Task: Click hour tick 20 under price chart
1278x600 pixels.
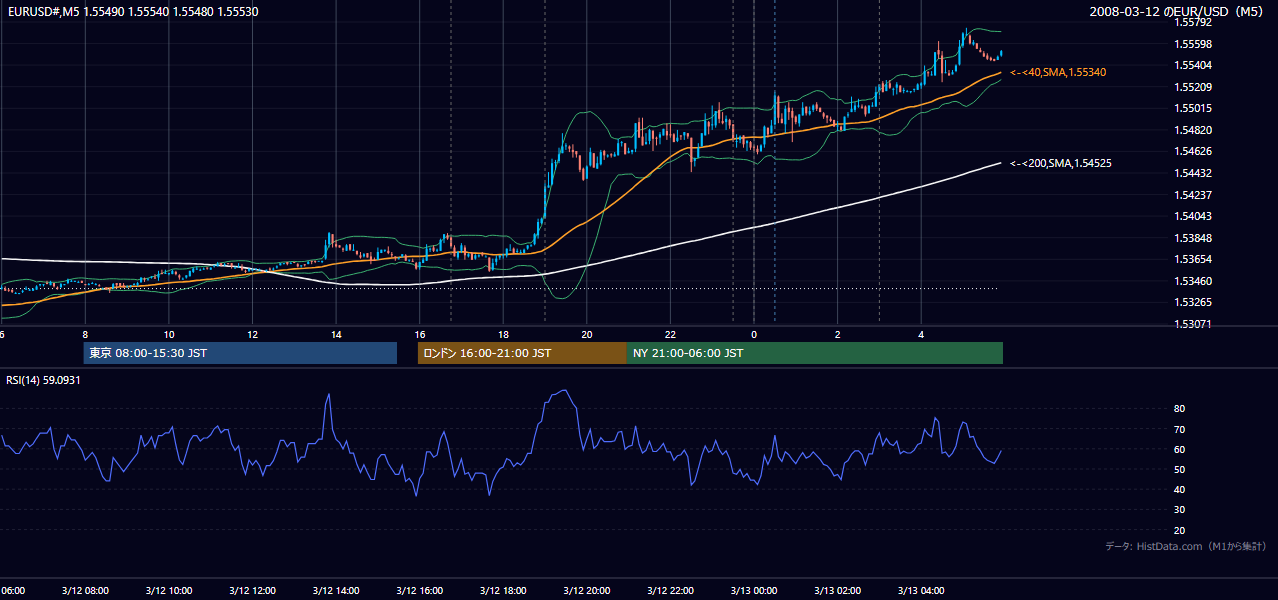Action: (x=587, y=335)
